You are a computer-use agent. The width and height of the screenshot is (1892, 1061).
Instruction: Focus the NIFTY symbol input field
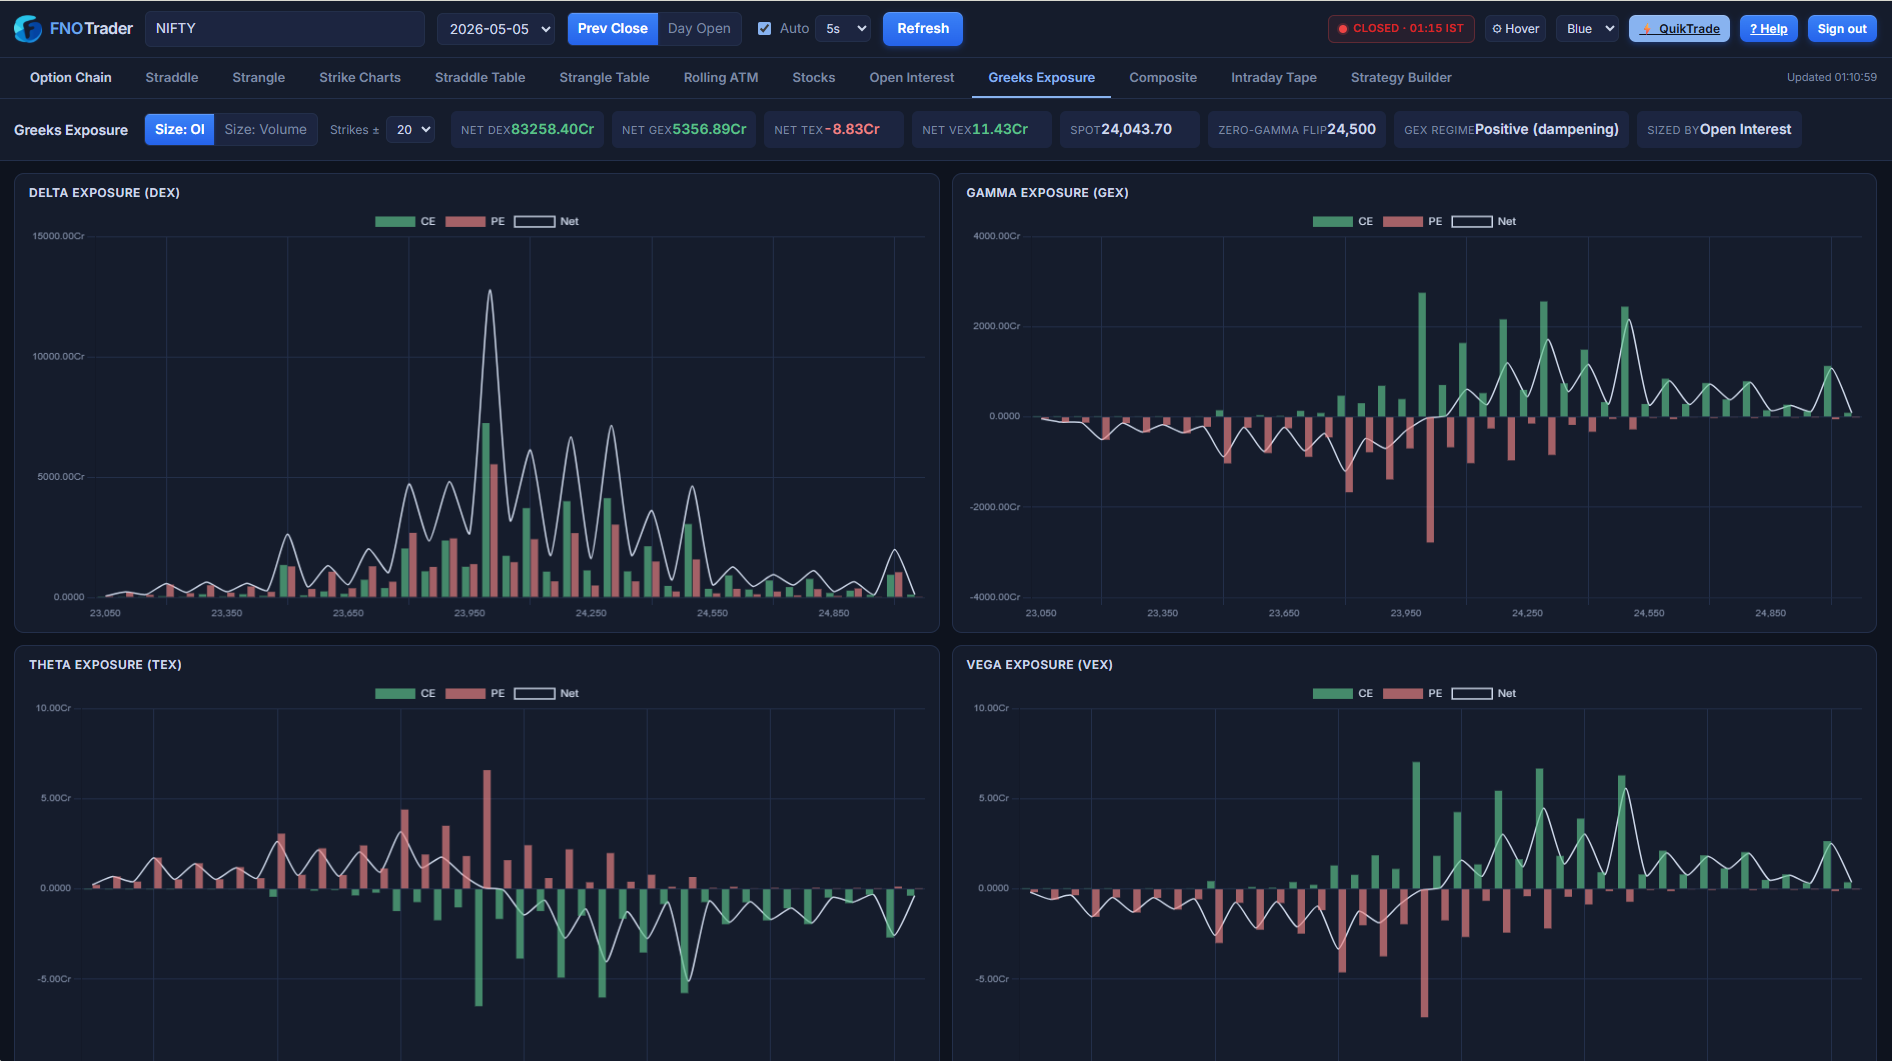(x=285, y=29)
